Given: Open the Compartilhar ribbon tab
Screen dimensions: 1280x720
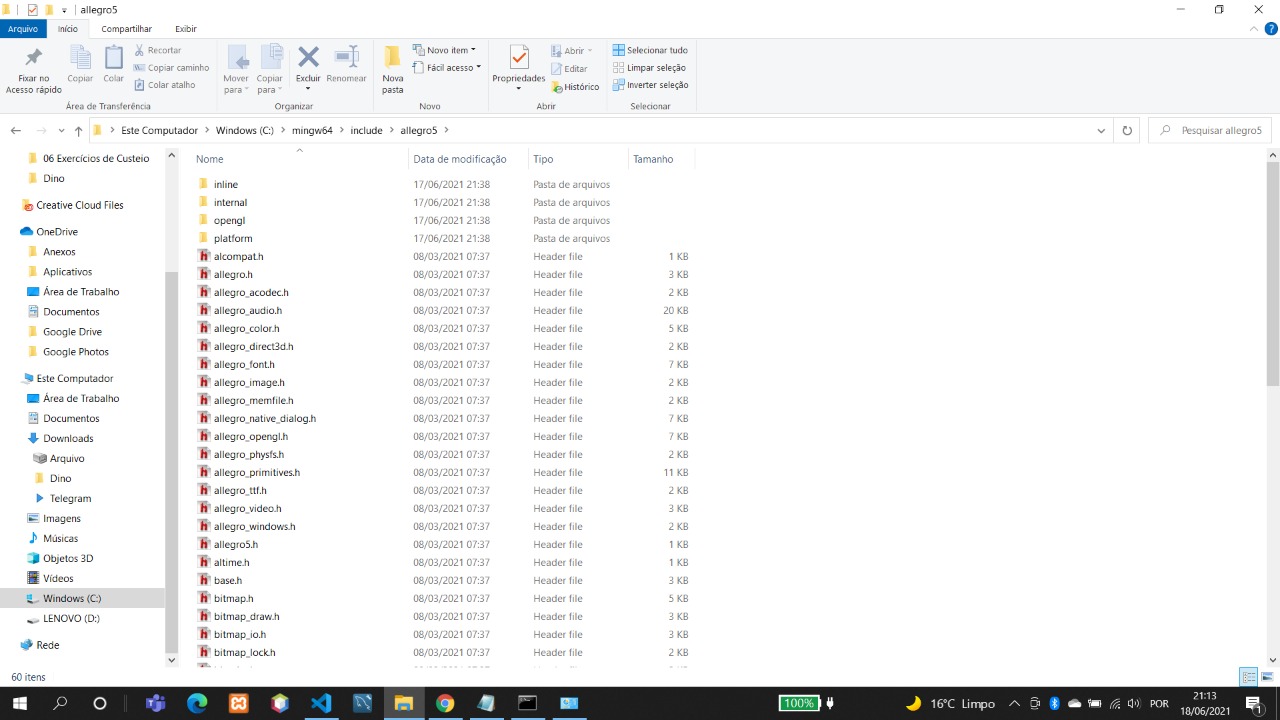Looking at the screenshot, I should pos(126,29).
